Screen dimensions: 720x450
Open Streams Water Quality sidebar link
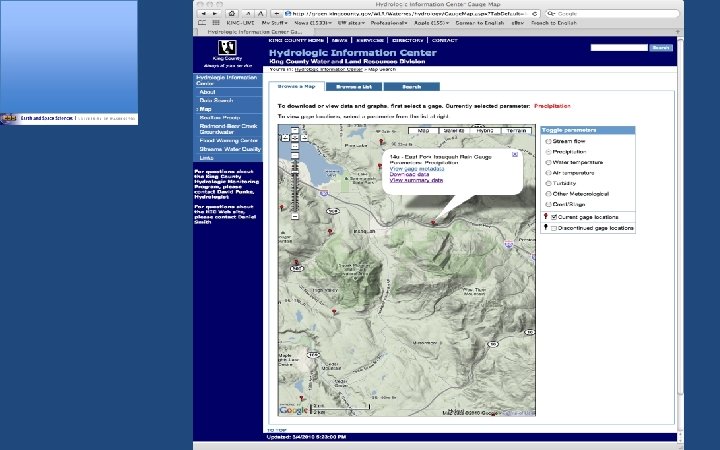click(x=230, y=149)
